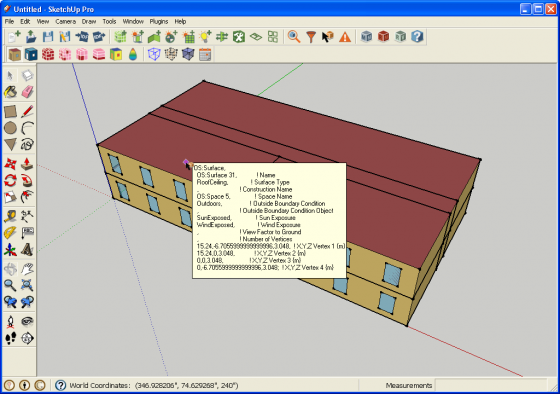Select the Follow Me tool
Screen dimensions: 560x394
click(27, 180)
